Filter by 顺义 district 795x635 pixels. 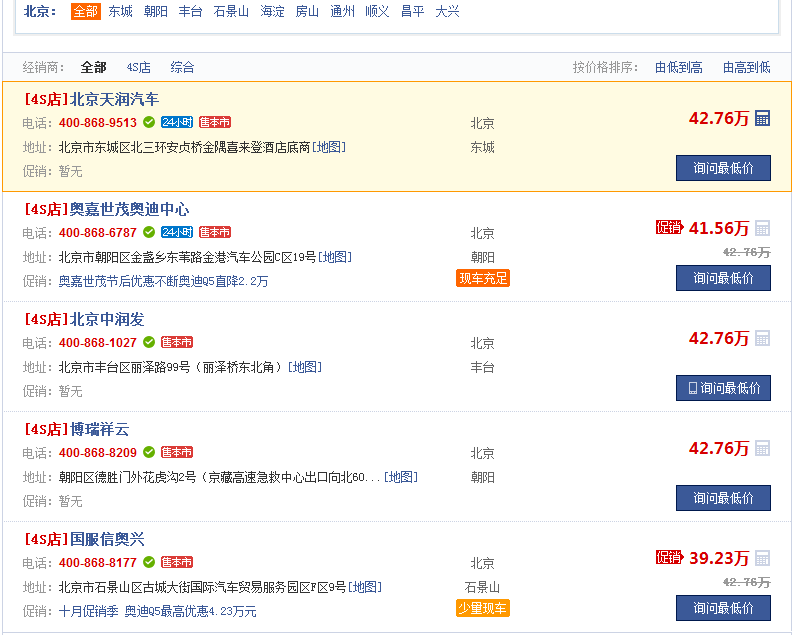coord(377,11)
